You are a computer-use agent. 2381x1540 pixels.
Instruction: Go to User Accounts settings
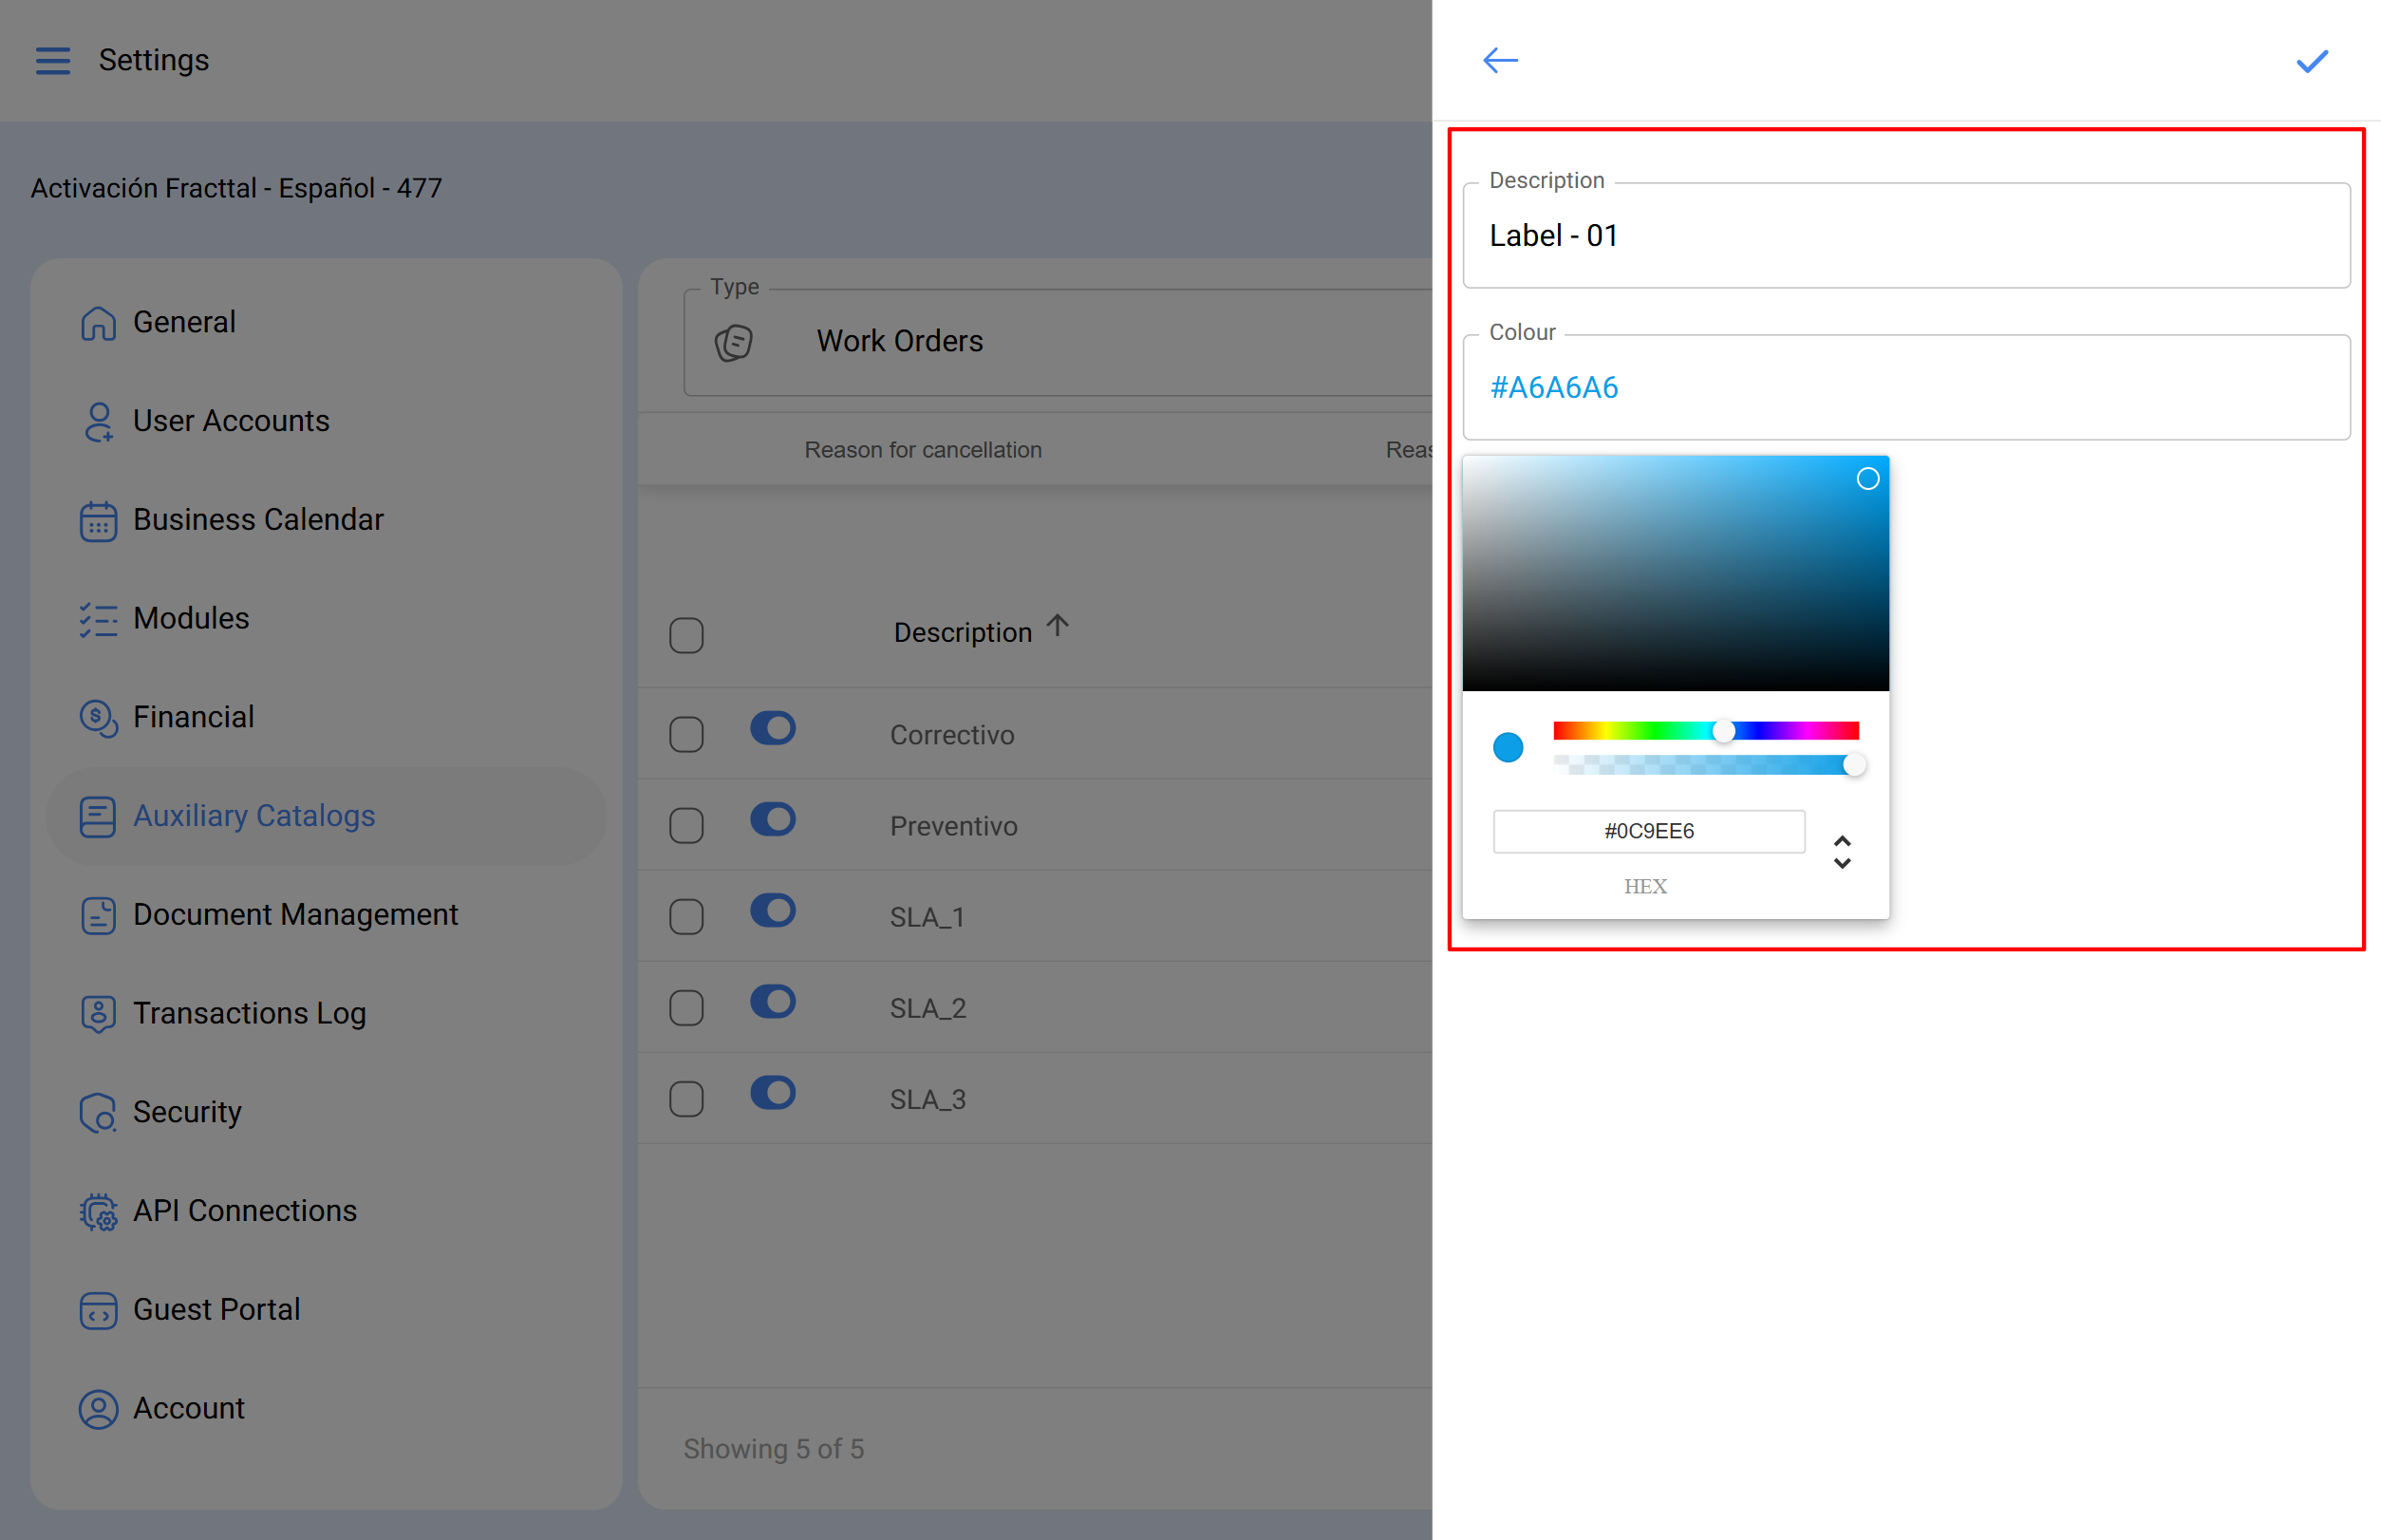(231, 421)
